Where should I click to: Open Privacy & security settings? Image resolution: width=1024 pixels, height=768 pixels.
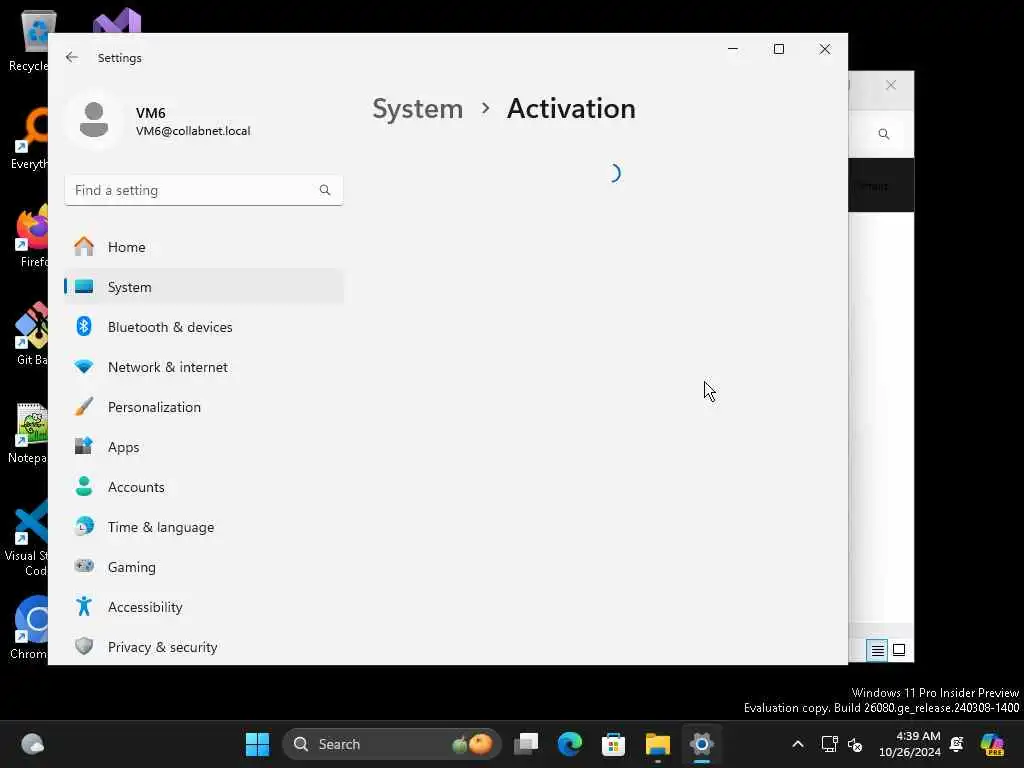[204, 647]
